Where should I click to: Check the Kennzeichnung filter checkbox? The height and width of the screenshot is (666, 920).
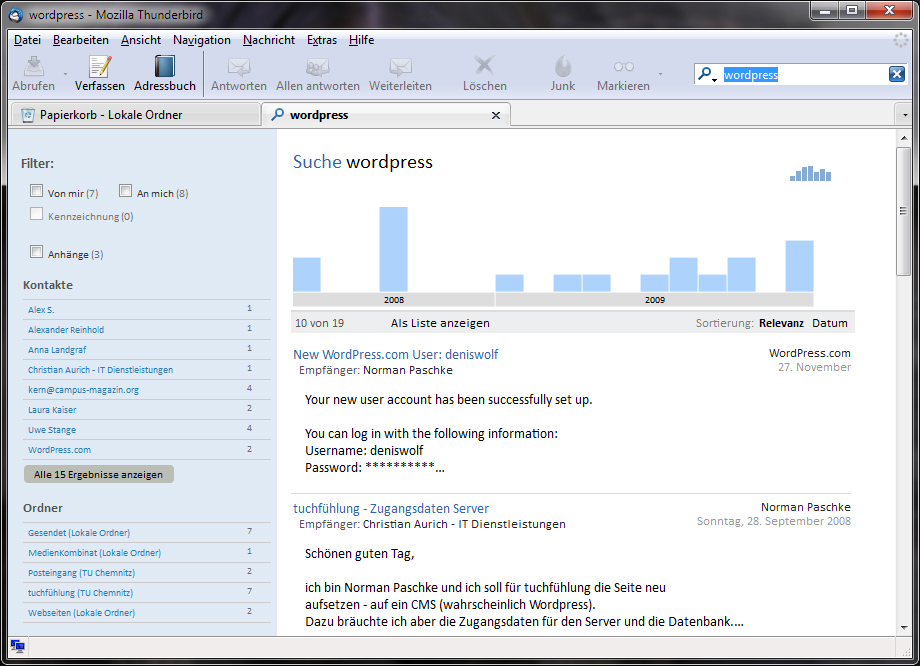(x=36, y=214)
